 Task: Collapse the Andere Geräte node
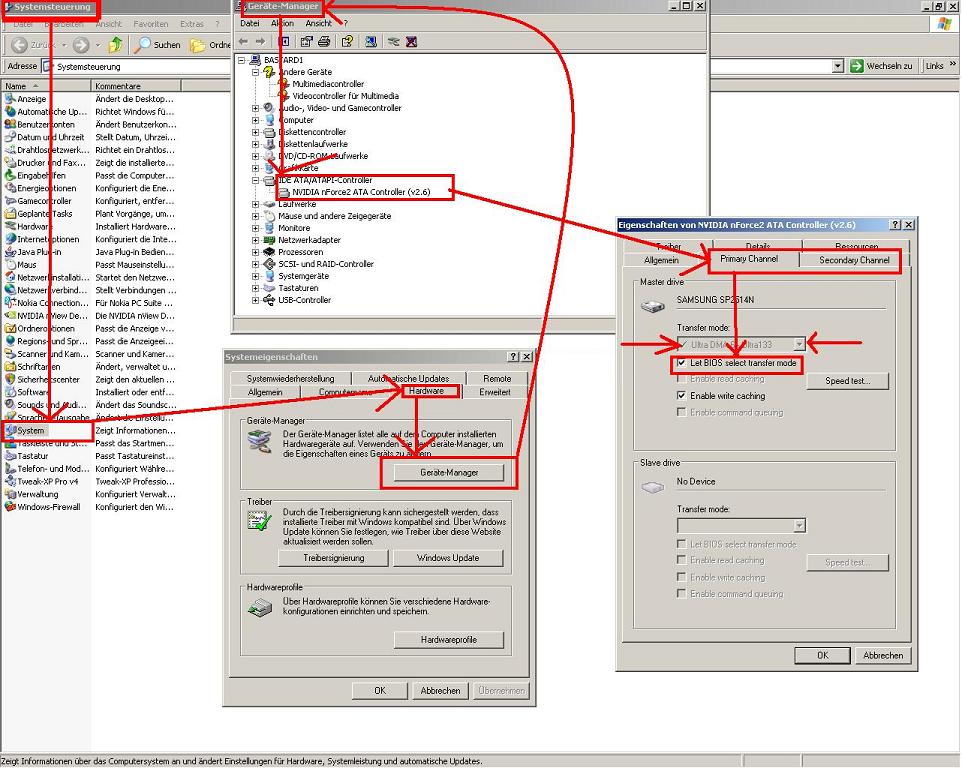(255, 72)
